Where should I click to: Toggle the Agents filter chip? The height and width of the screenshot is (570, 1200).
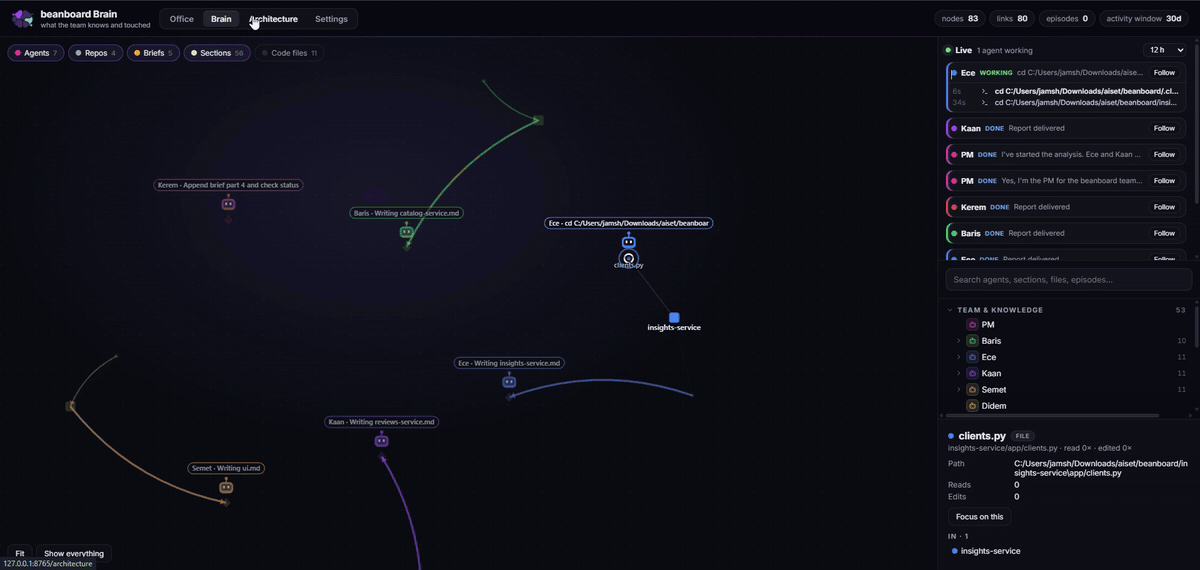click(35, 53)
